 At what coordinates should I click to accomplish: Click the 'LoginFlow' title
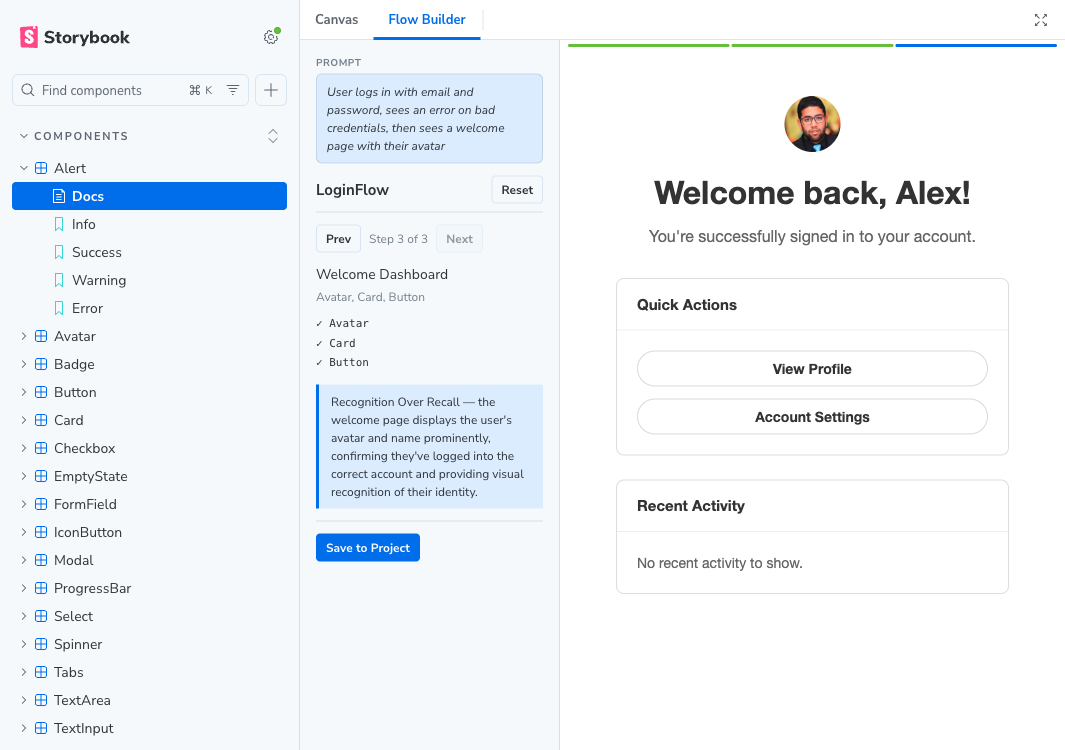[353, 190]
